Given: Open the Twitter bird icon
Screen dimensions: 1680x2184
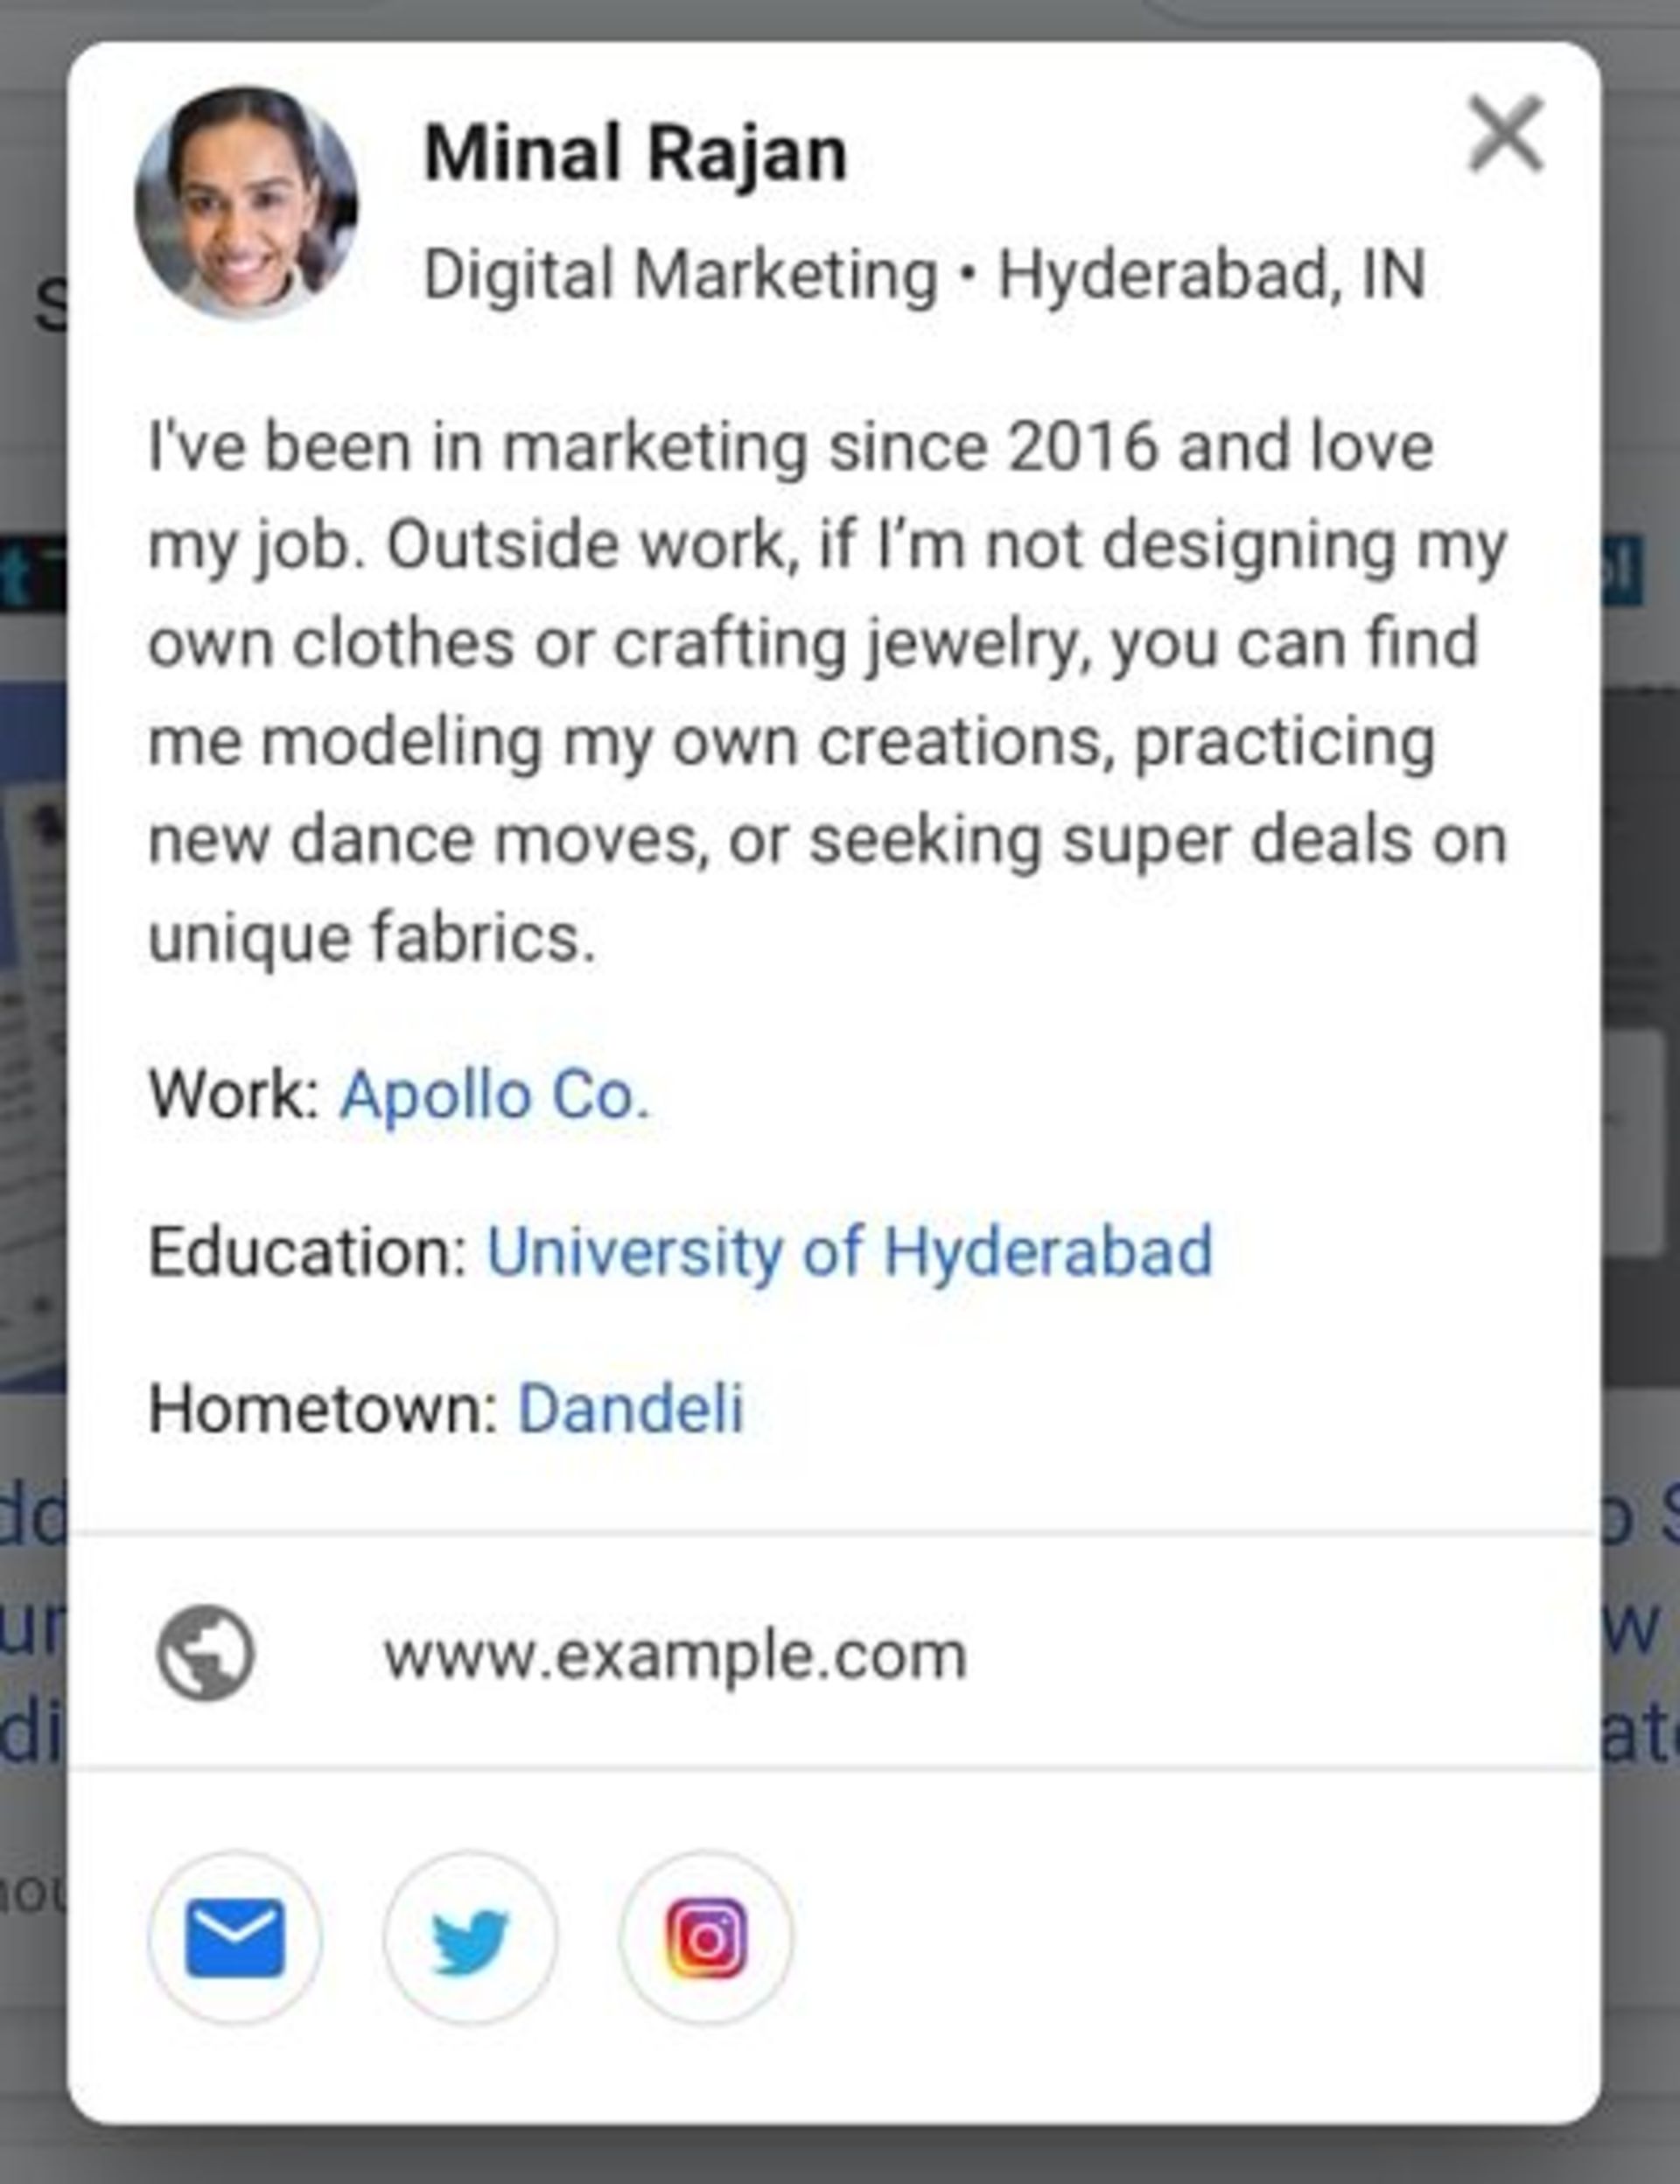Looking at the screenshot, I should (470, 1937).
